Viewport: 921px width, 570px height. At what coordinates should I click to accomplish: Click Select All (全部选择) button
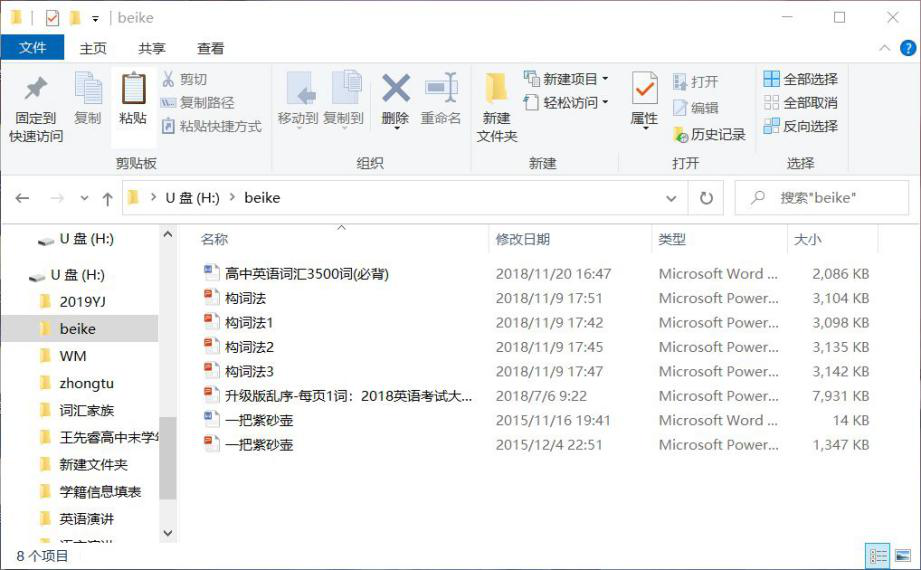pyautogui.click(x=801, y=79)
